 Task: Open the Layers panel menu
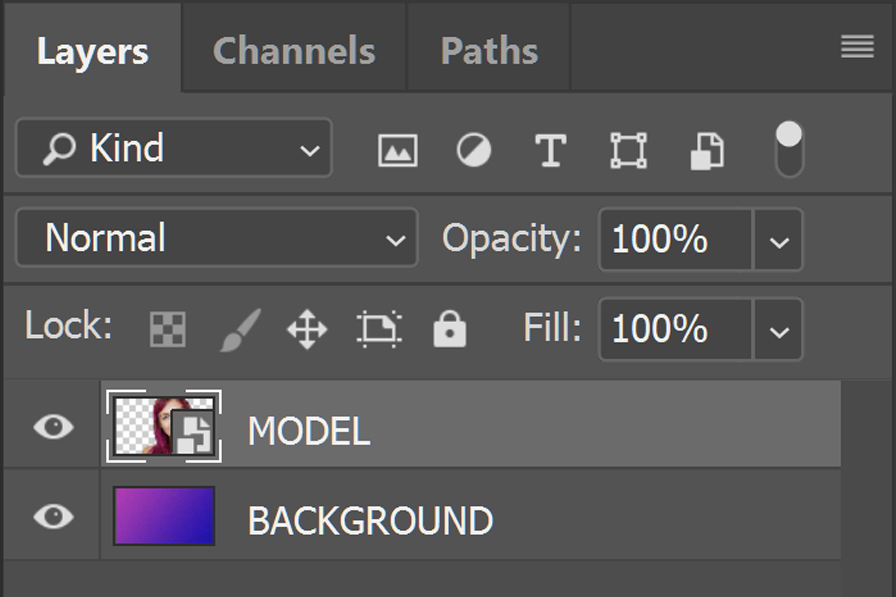click(857, 46)
